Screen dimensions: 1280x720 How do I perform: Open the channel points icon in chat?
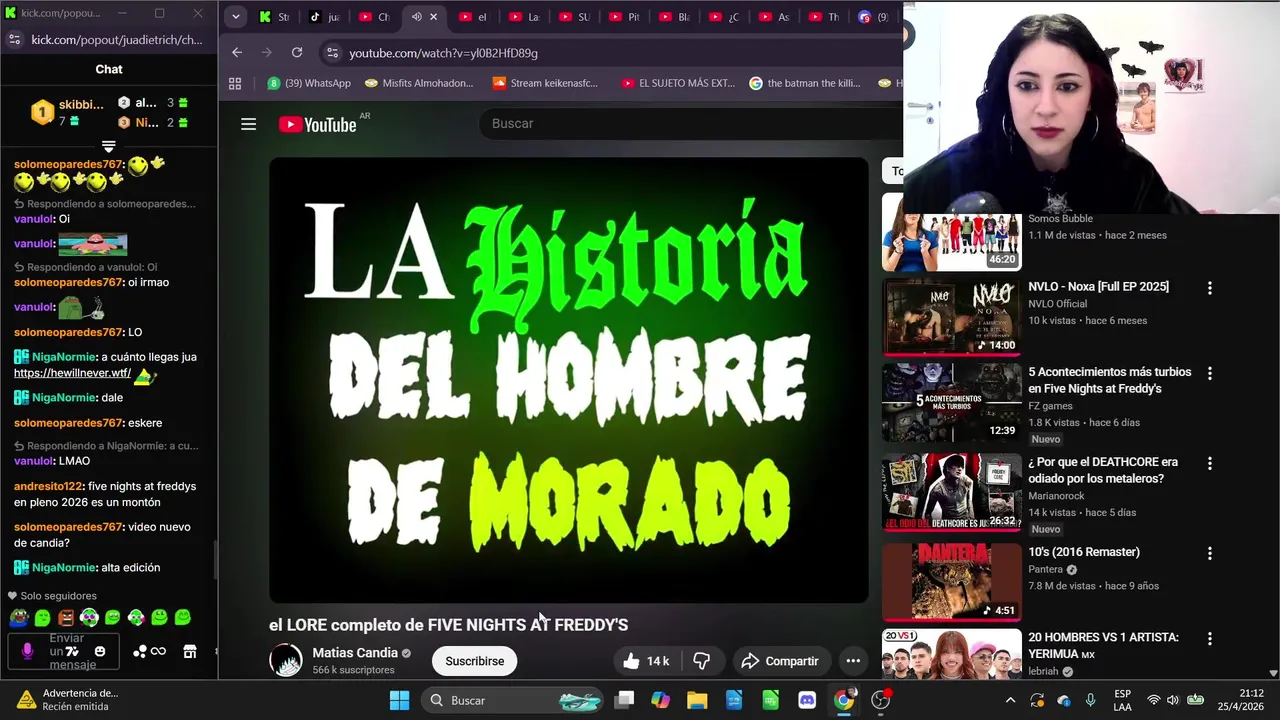(x=140, y=652)
